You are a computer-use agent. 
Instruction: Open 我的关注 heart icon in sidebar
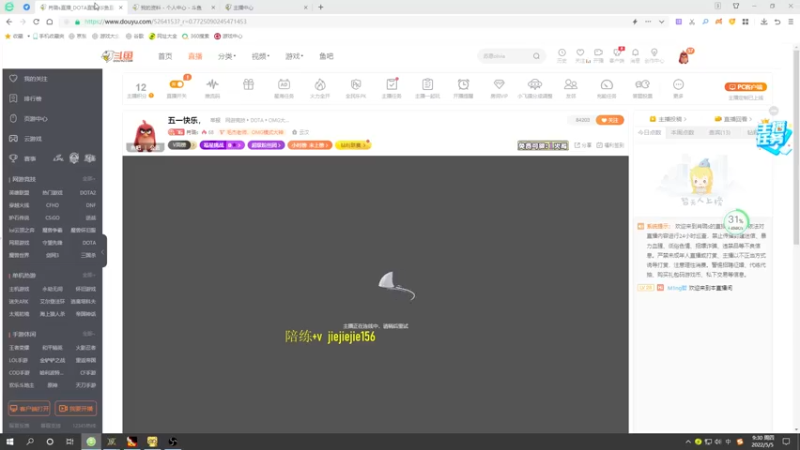tap(13, 79)
